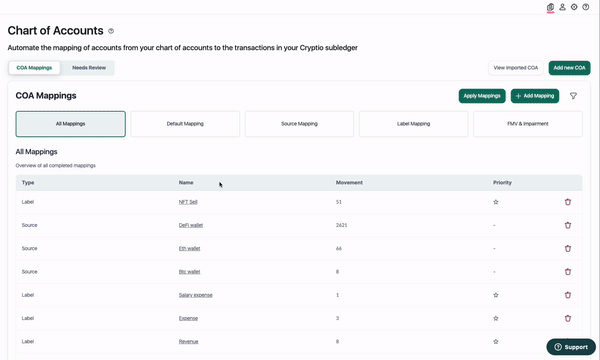Viewport: 600px width, 360px height.
Task: Open the Support chat button
Action: click(x=571, y=347)
